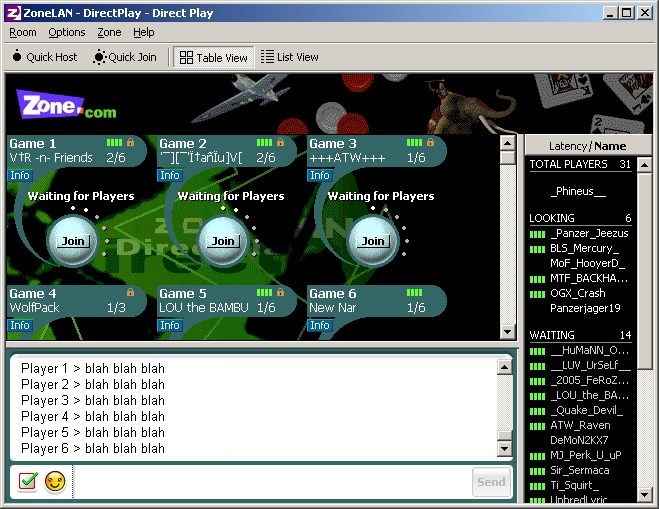The height and width of the screenshot is (509, 659).
Task: Open the Room menu
Action: [x=23, y=32]
